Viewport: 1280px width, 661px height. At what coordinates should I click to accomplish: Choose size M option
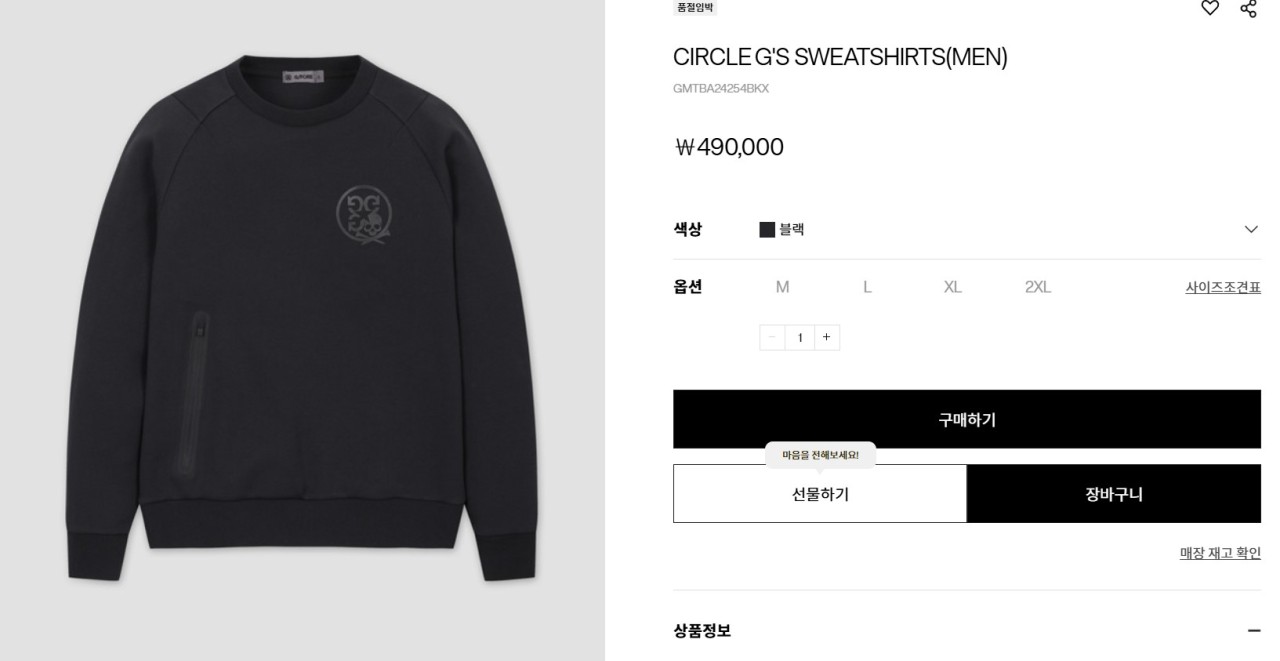pos(782,287)
